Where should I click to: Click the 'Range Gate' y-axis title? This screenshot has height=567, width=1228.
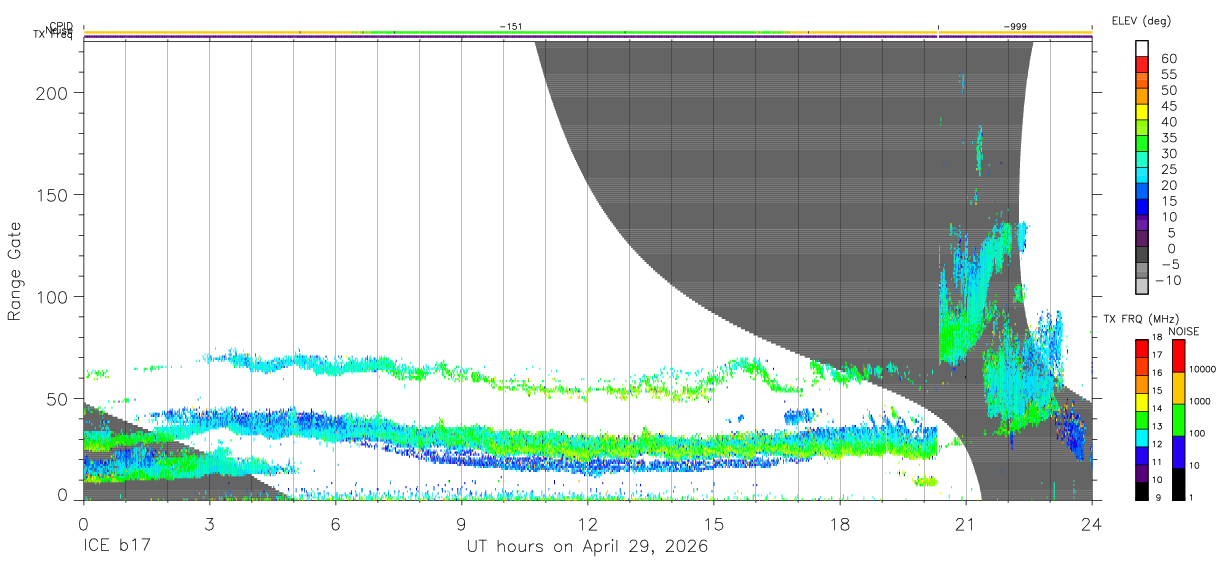coord(15,271)
